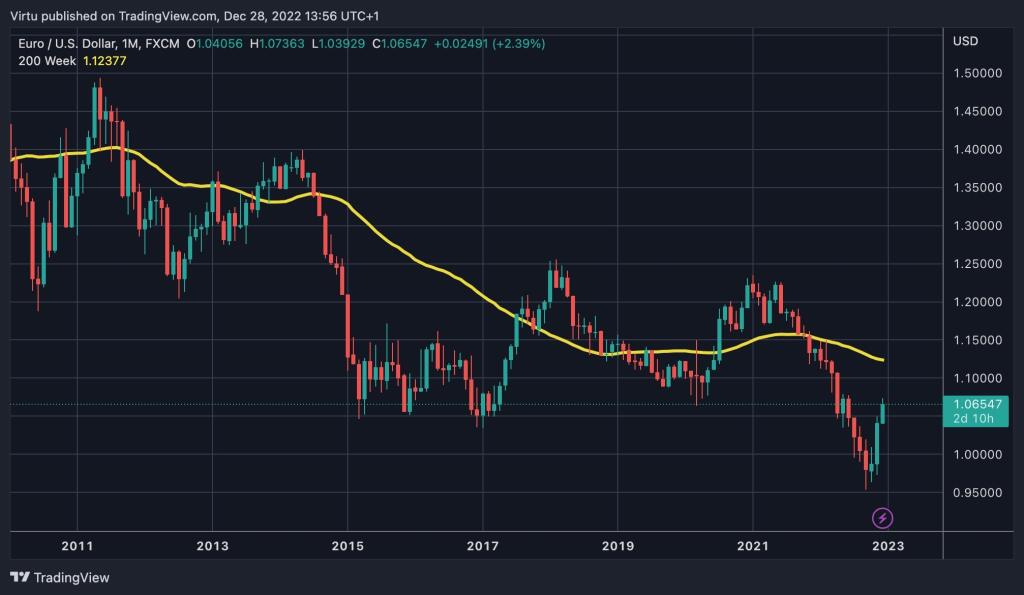Viewport: 1024px width, 595px height.
Task: Click the 1.00000 price axis label
Action: [978, 455]
